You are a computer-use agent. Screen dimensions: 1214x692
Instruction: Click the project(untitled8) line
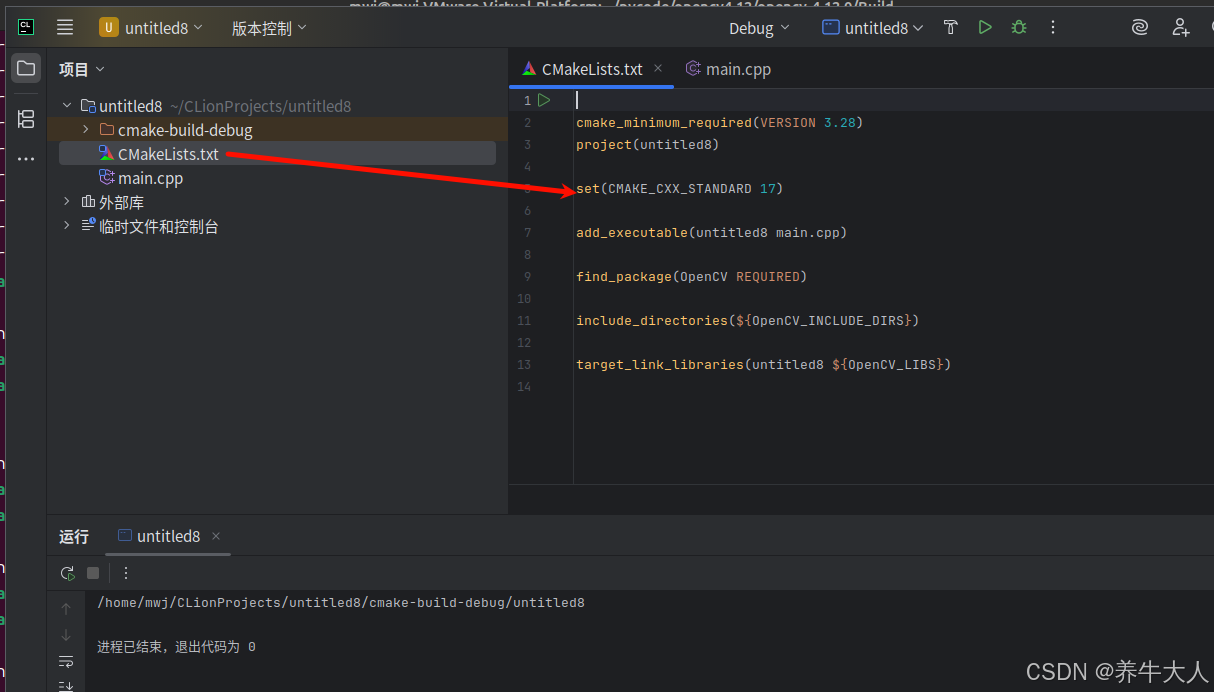point(647,144)
